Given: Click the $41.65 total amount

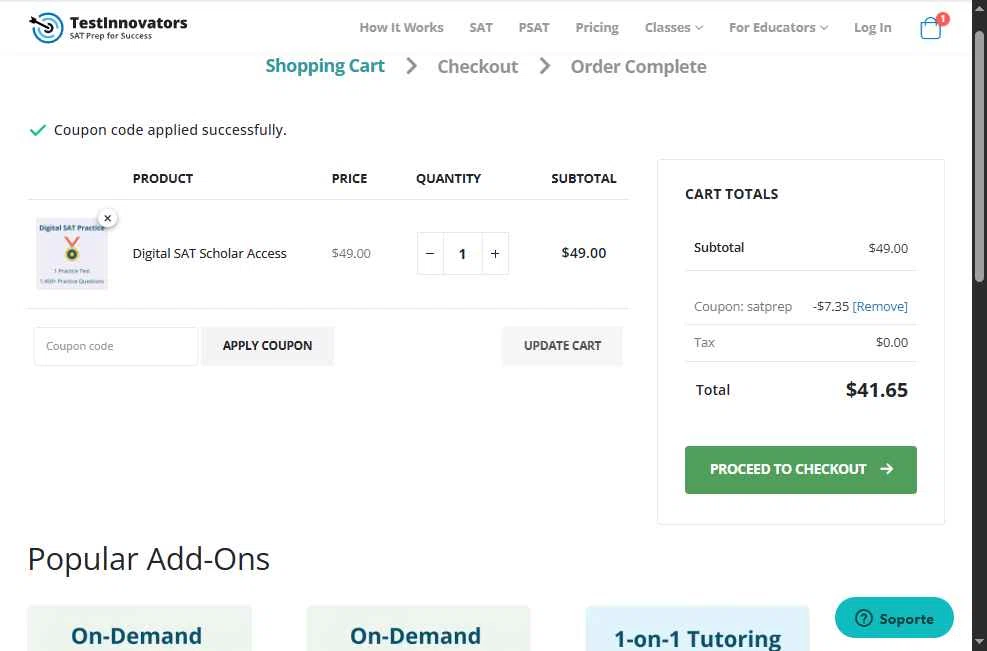Looking at the screenshot, I should coord(876,390).
